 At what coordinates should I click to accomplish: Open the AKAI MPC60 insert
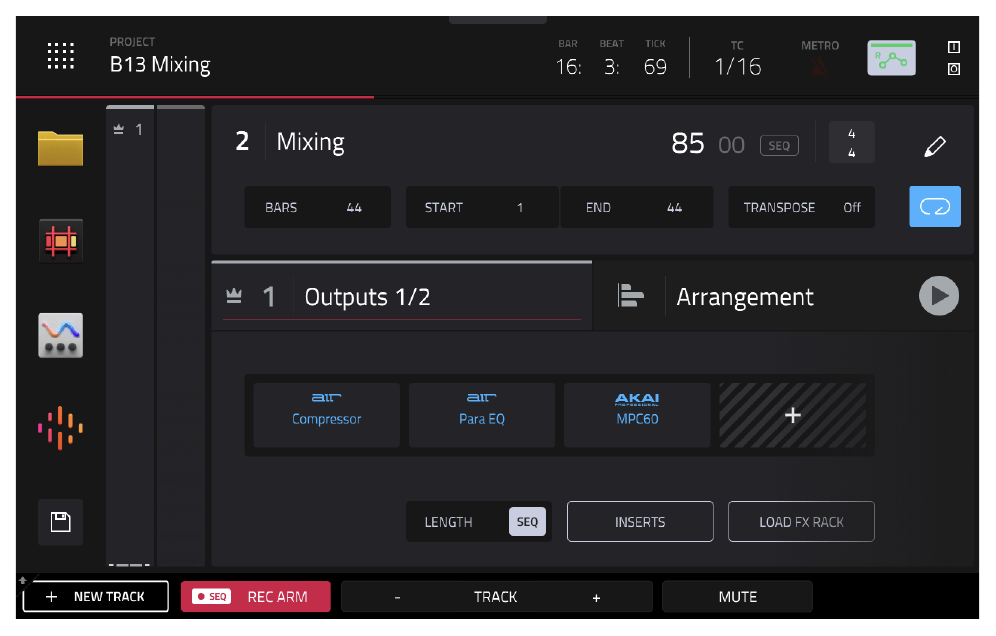coord(637,414)
